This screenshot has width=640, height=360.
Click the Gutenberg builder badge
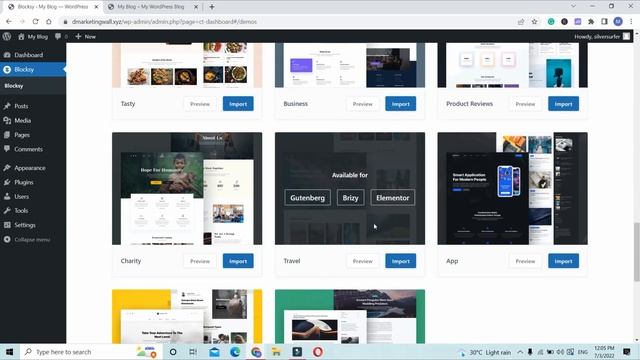coord(307,198)
